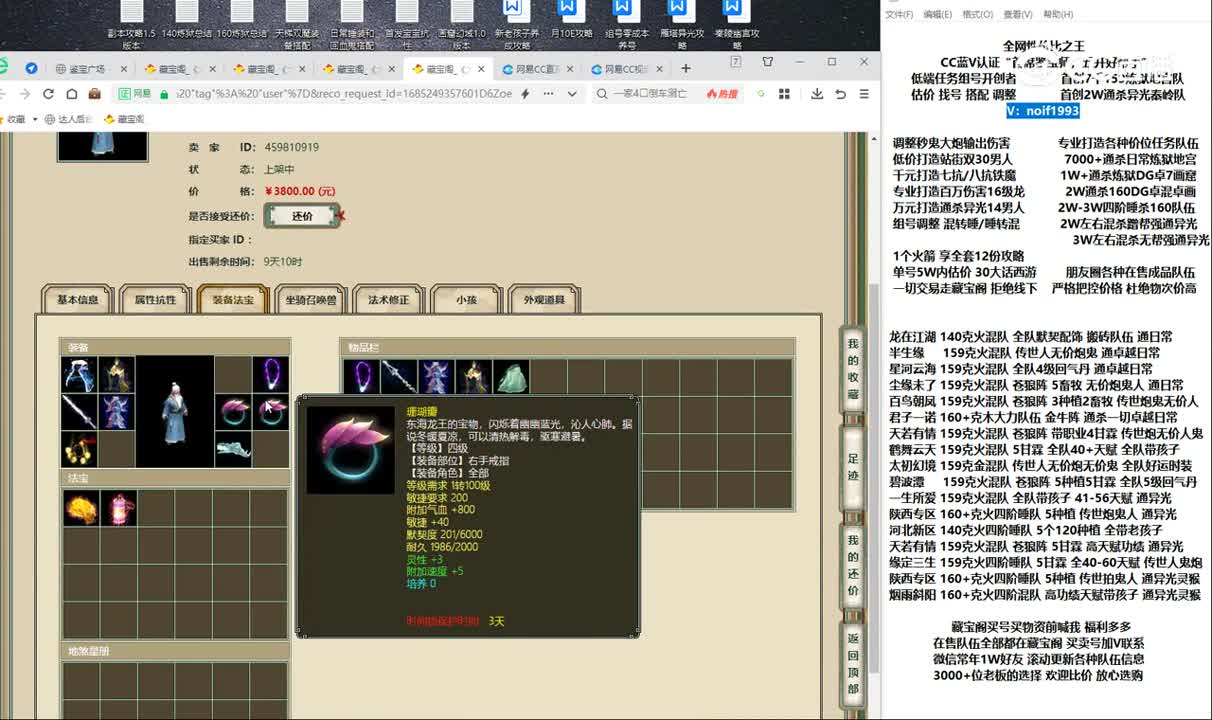Select the purple necklace in 物品栏
Viewport: 1212px width, 720px height.
click(360, 376)
